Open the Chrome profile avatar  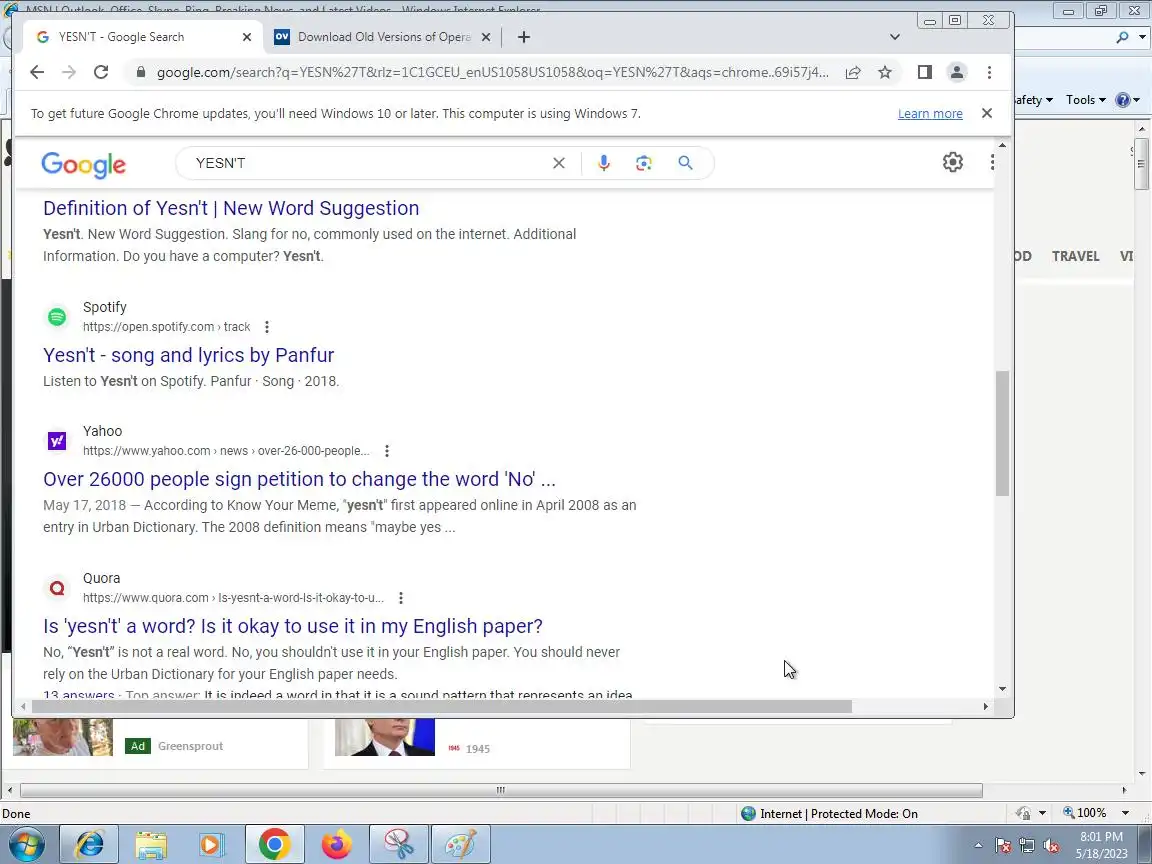point(957,72)
